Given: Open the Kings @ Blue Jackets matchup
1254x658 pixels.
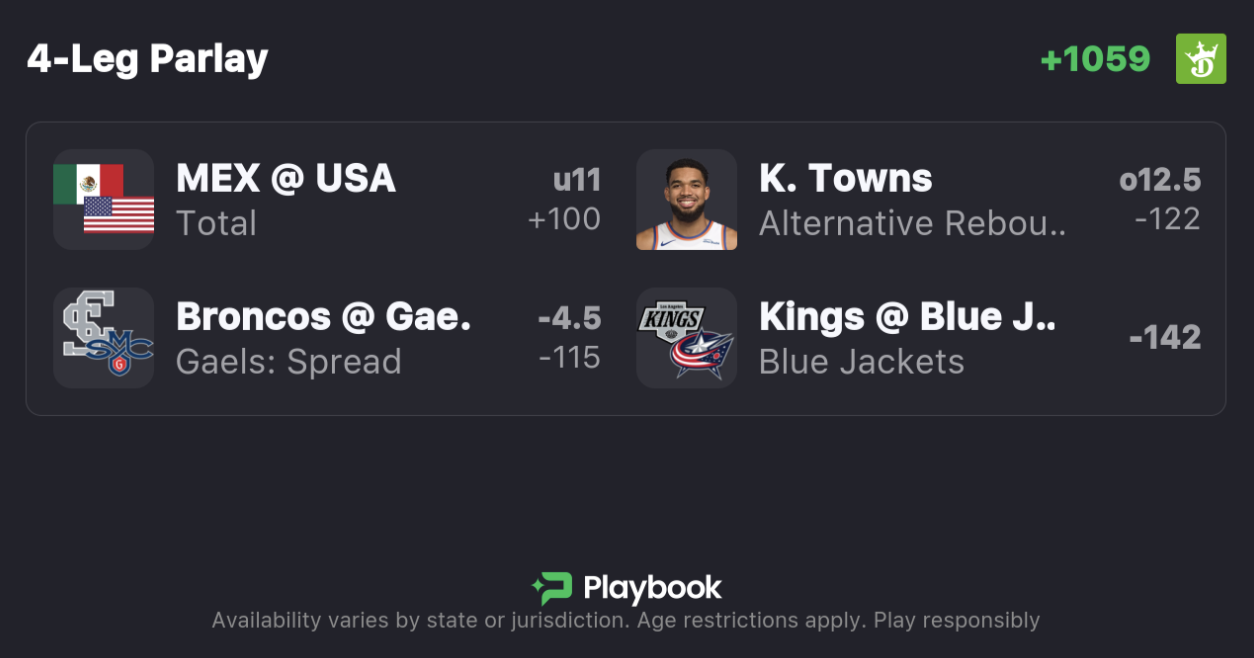Looking at the screenshot, I should click(x=907, y=317).
